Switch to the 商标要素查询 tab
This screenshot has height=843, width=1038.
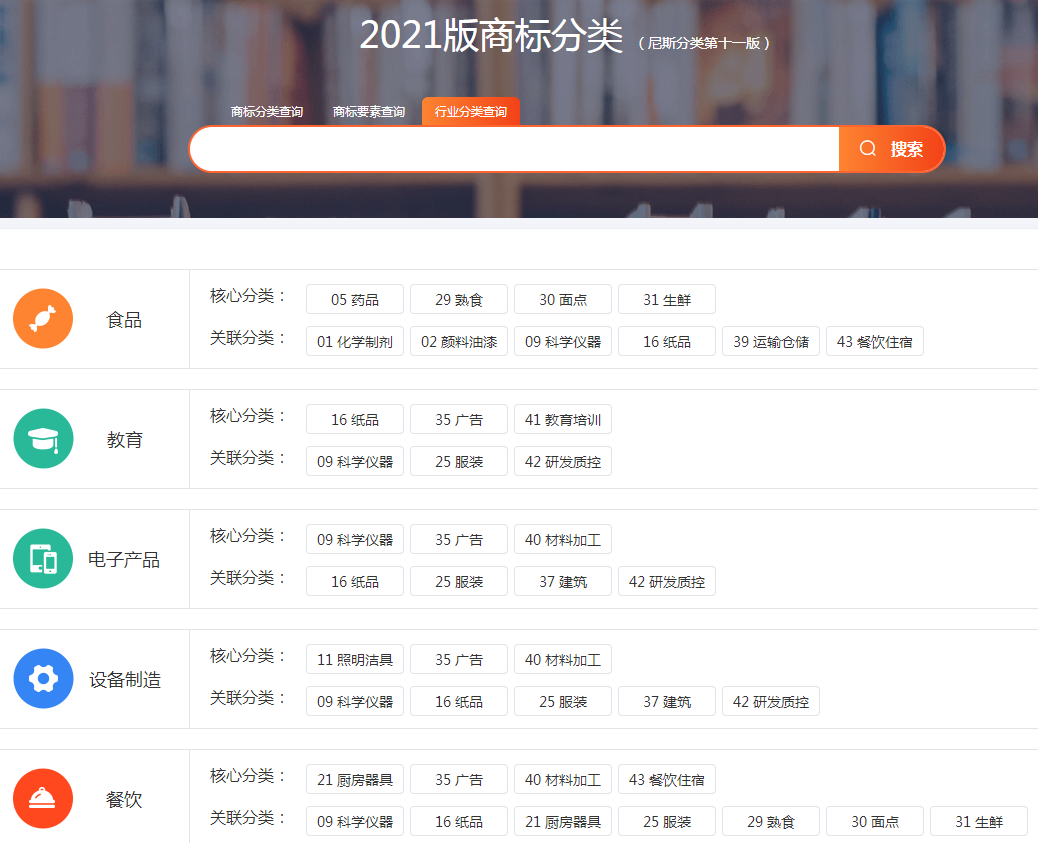[369, 112]
